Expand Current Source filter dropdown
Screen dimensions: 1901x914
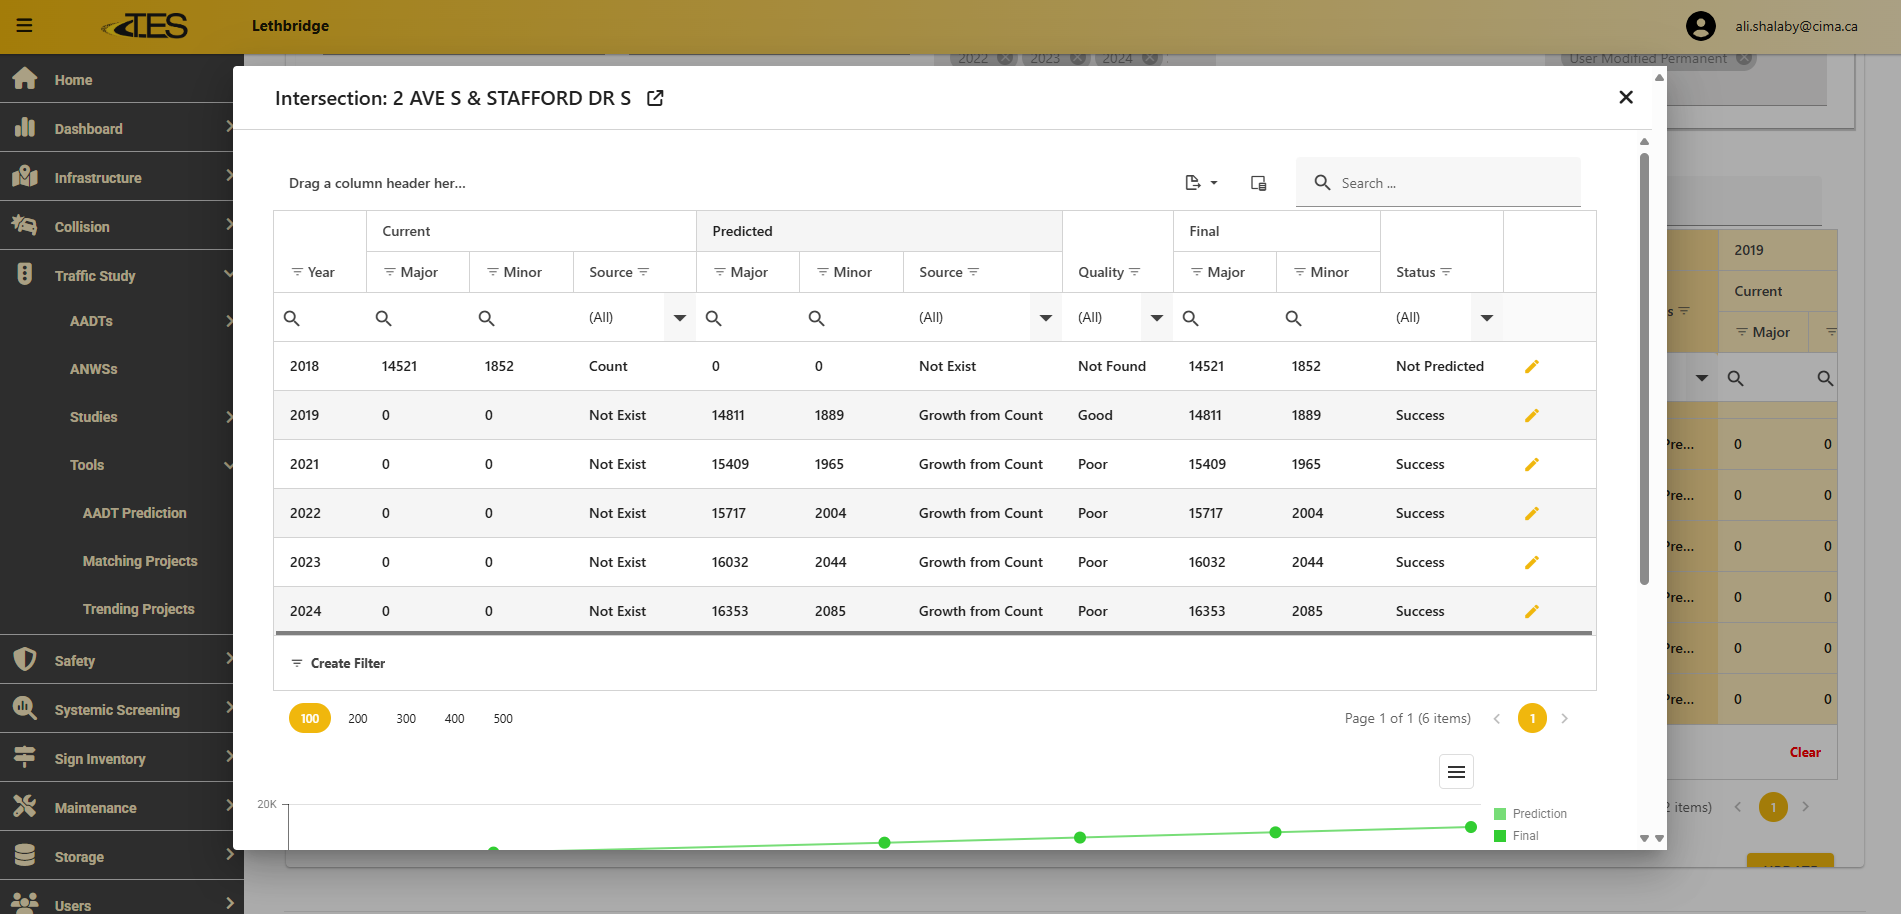pos(679,318)
